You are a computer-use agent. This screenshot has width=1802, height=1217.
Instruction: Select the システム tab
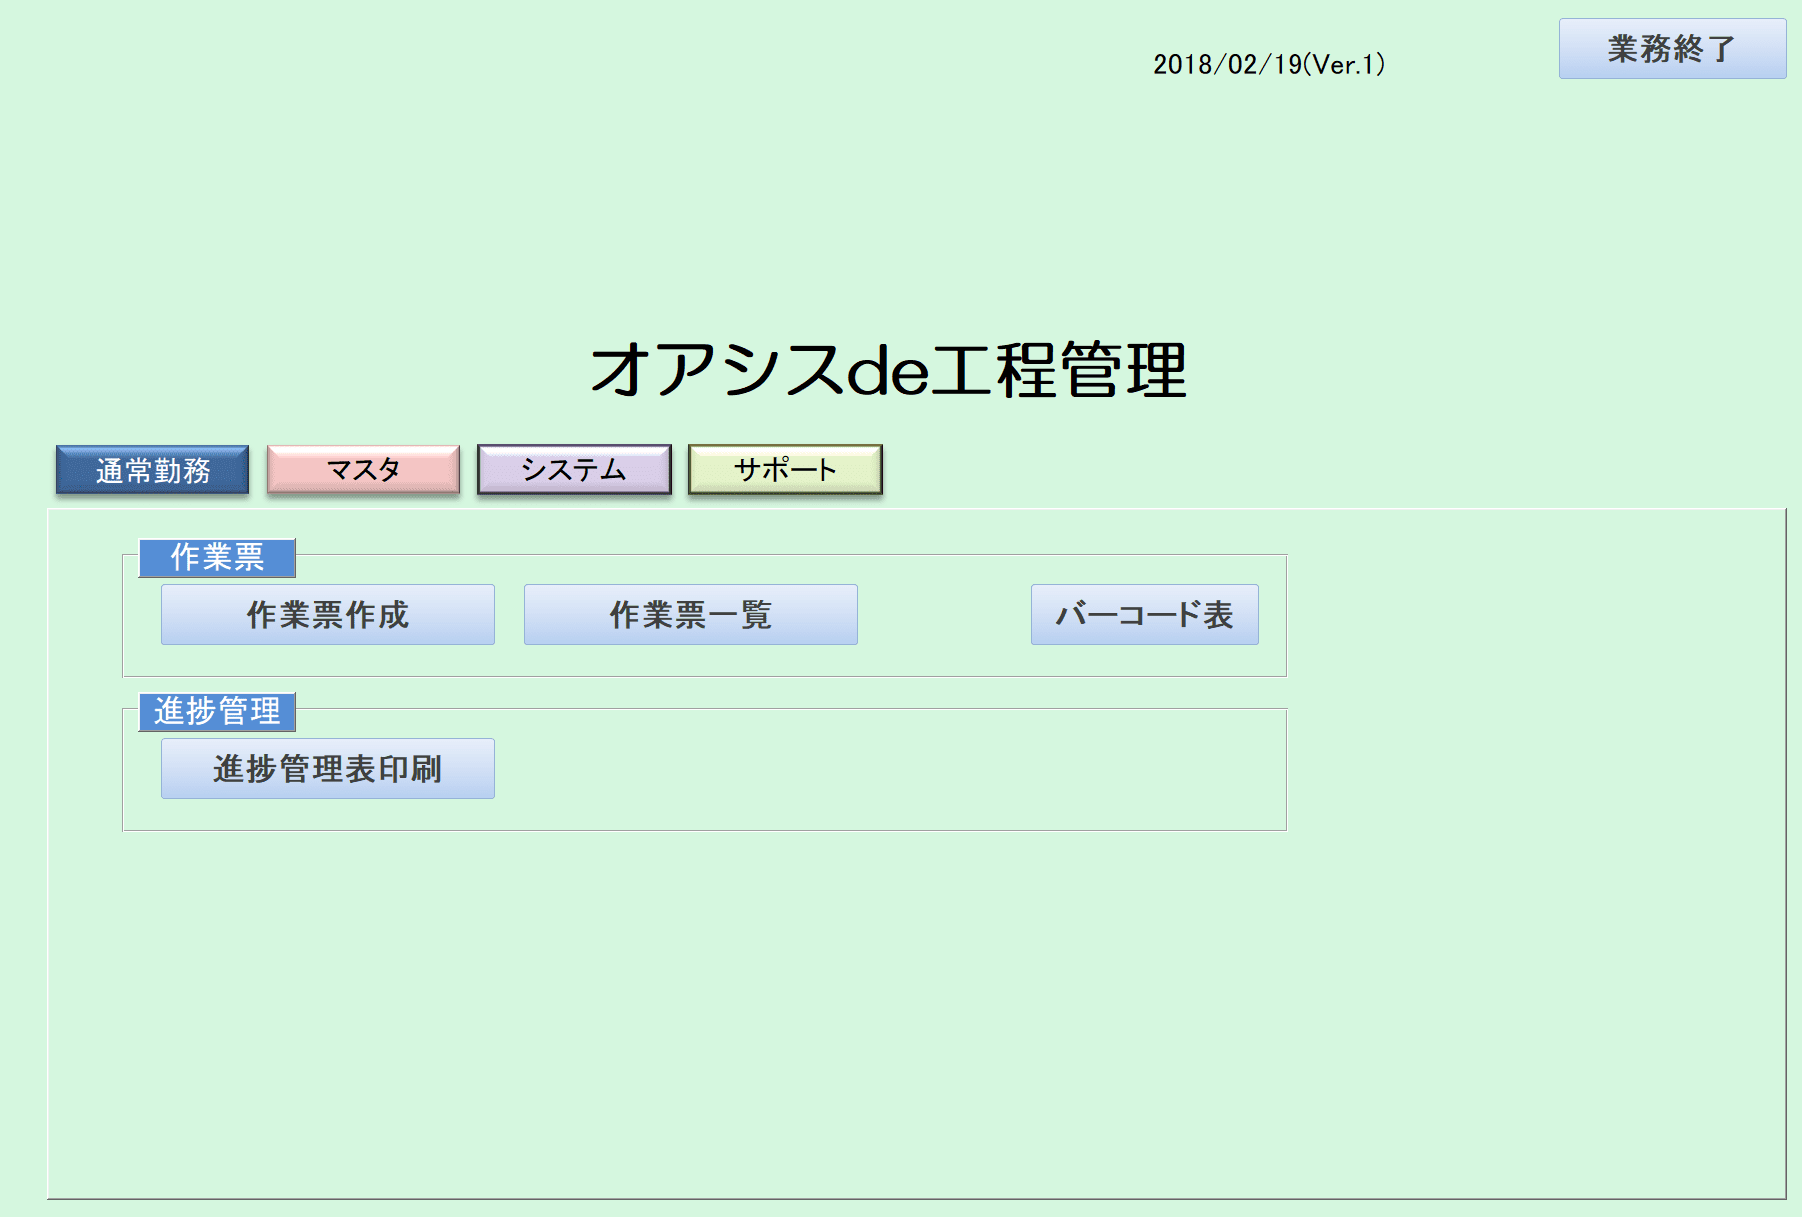point(574,470)
